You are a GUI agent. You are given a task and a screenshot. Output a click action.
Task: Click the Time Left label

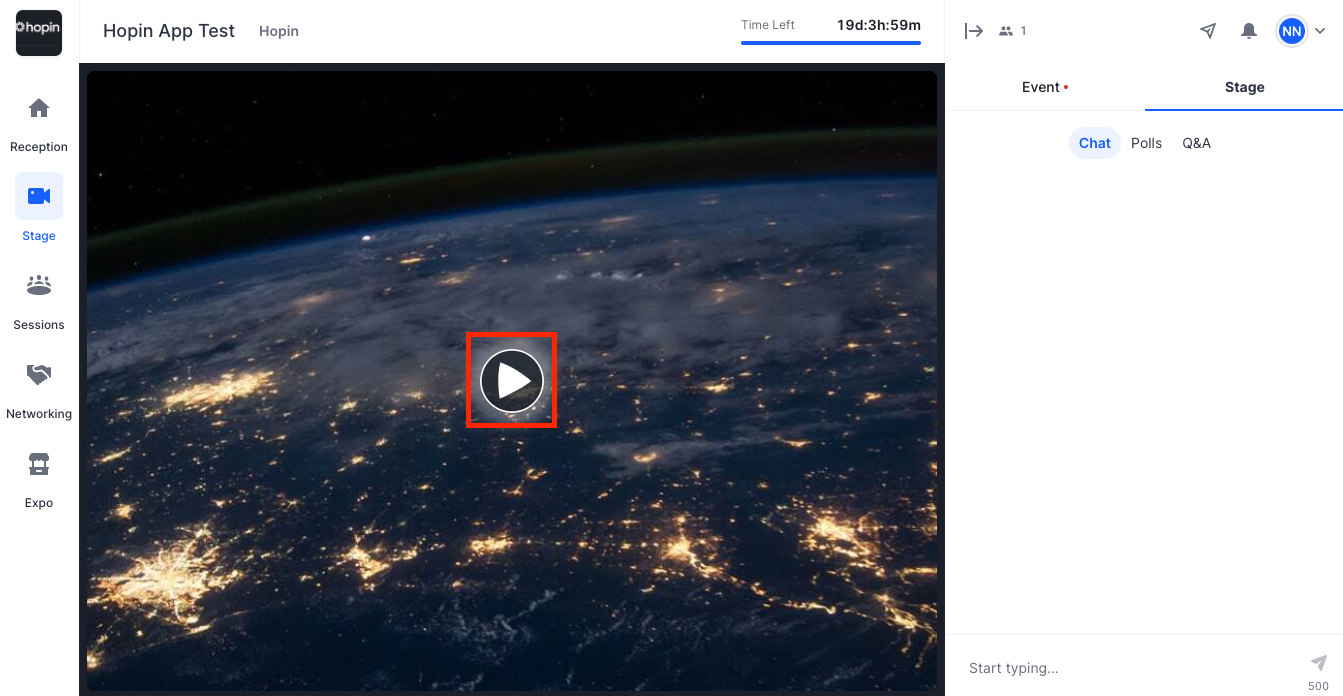pyautogui.click(x=768, y=25)
